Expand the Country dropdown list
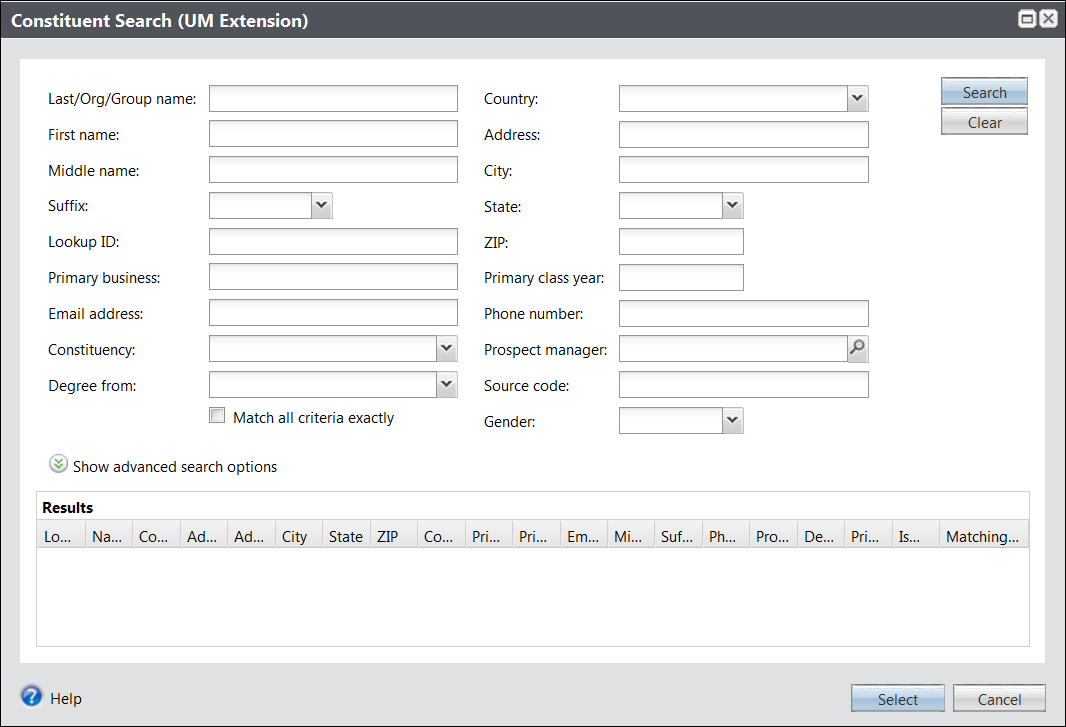Image resolution: width=1066 pixels, height=727 pixels. pos(857,98)
